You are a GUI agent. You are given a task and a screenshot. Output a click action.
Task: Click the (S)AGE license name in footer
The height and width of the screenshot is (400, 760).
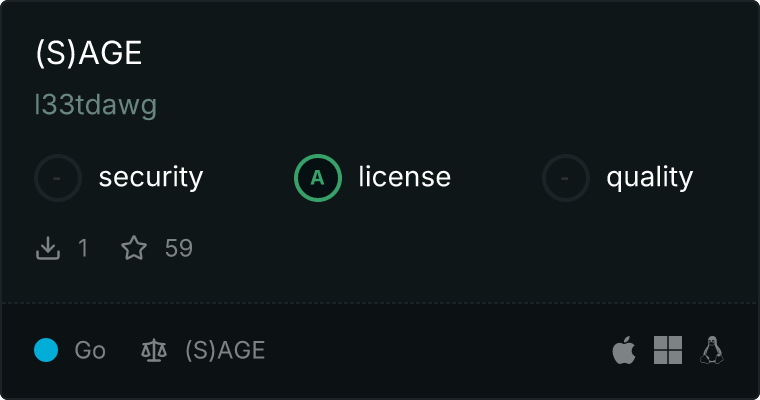(x=225, y=350)
